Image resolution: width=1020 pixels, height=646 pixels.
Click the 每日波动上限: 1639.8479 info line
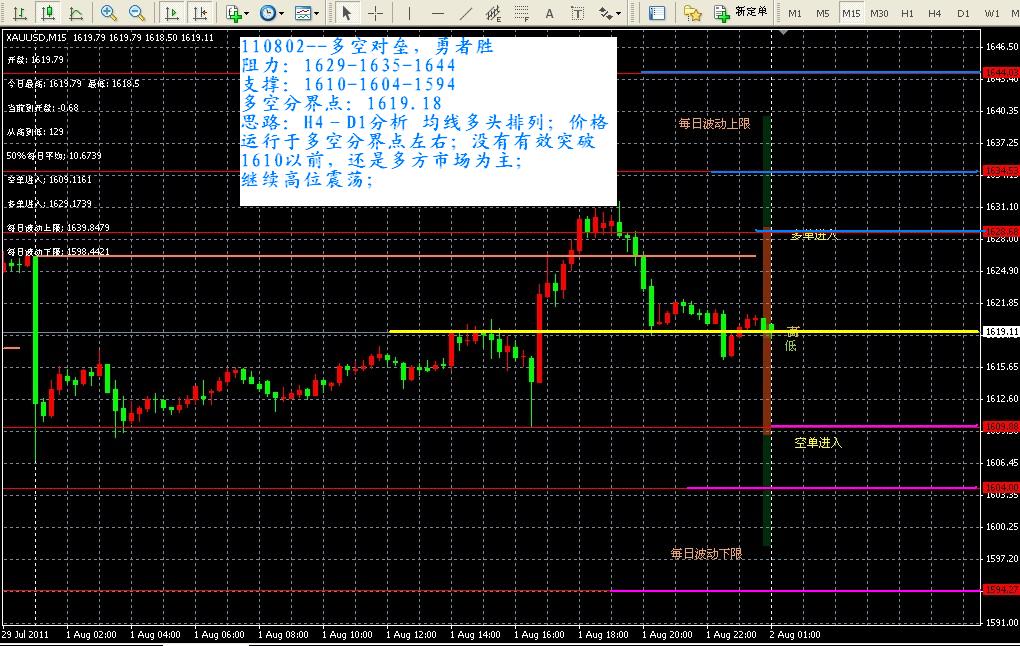58,228
